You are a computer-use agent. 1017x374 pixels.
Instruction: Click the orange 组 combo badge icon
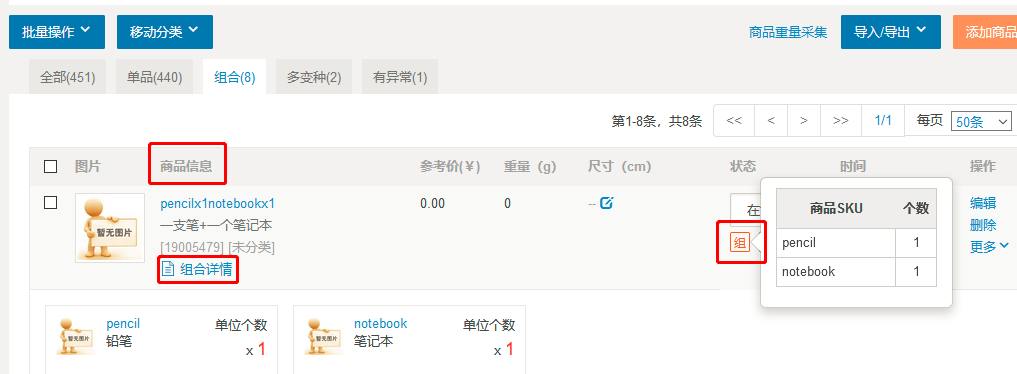coord(739,242)
